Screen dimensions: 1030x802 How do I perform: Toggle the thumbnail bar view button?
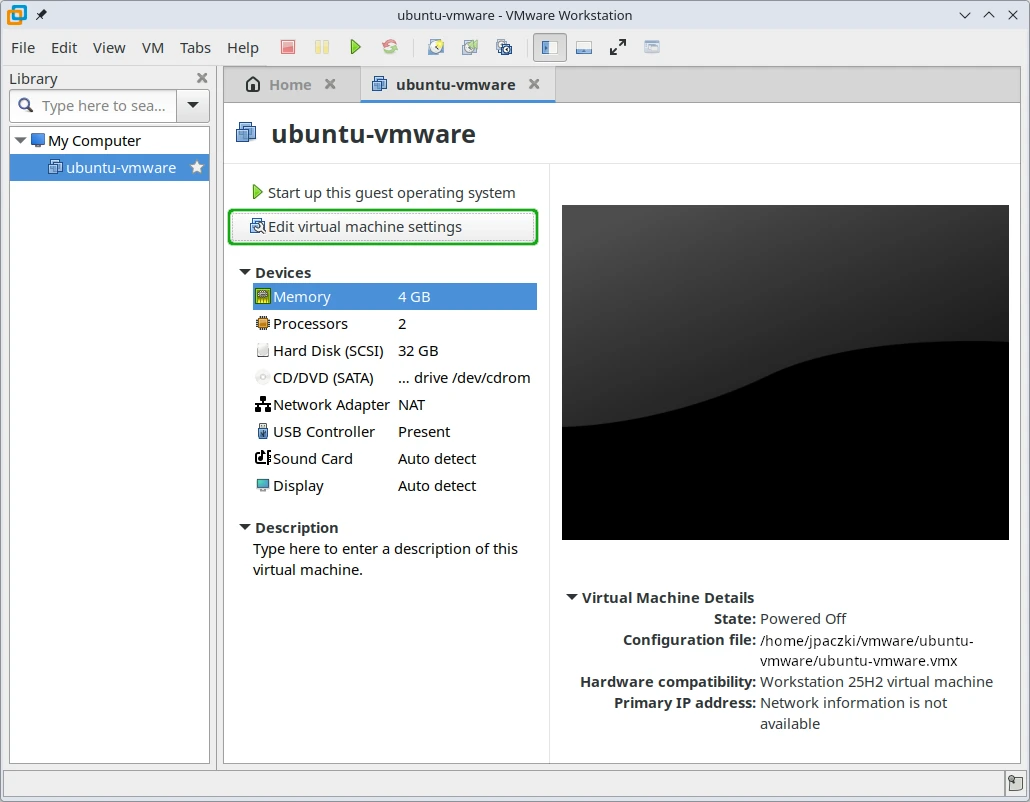[584, 47]
